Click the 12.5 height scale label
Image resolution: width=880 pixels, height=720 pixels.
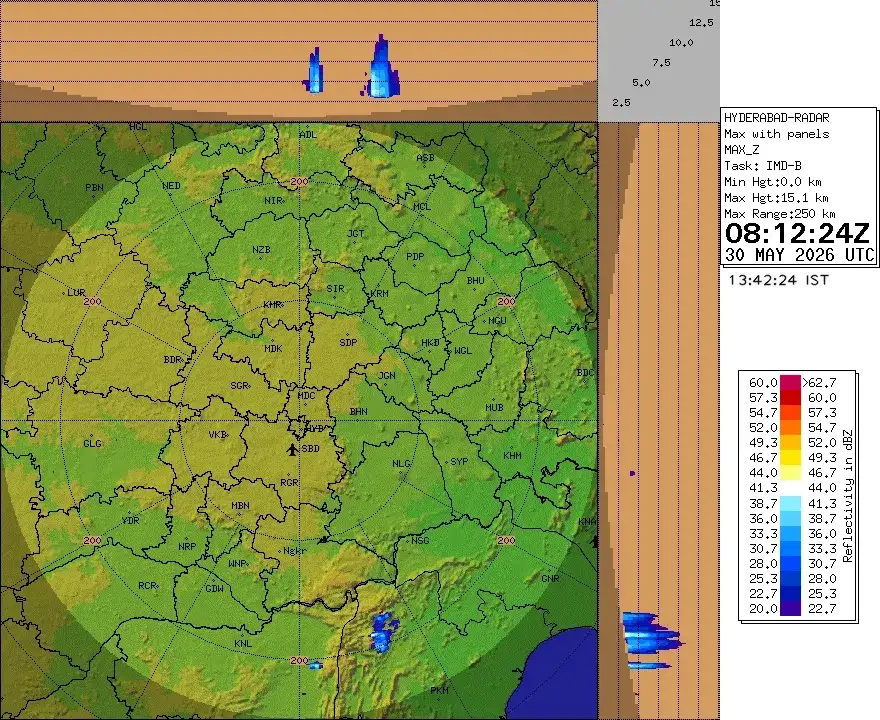701,22
